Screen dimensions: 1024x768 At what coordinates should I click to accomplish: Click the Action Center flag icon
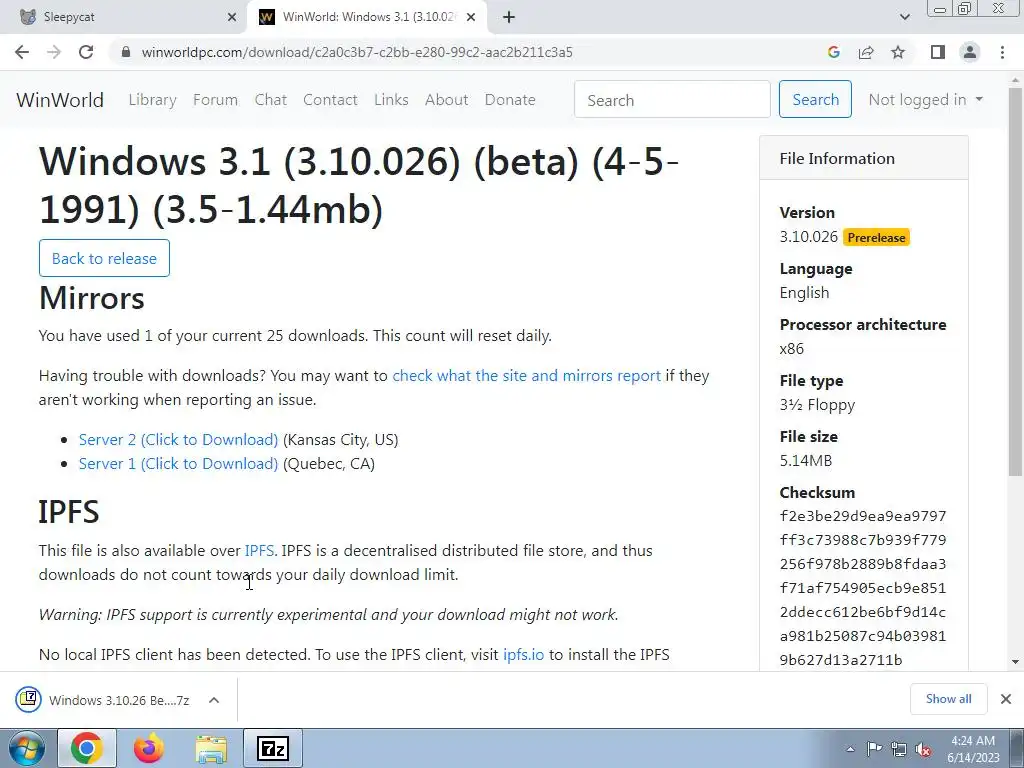tap(874, 749)
